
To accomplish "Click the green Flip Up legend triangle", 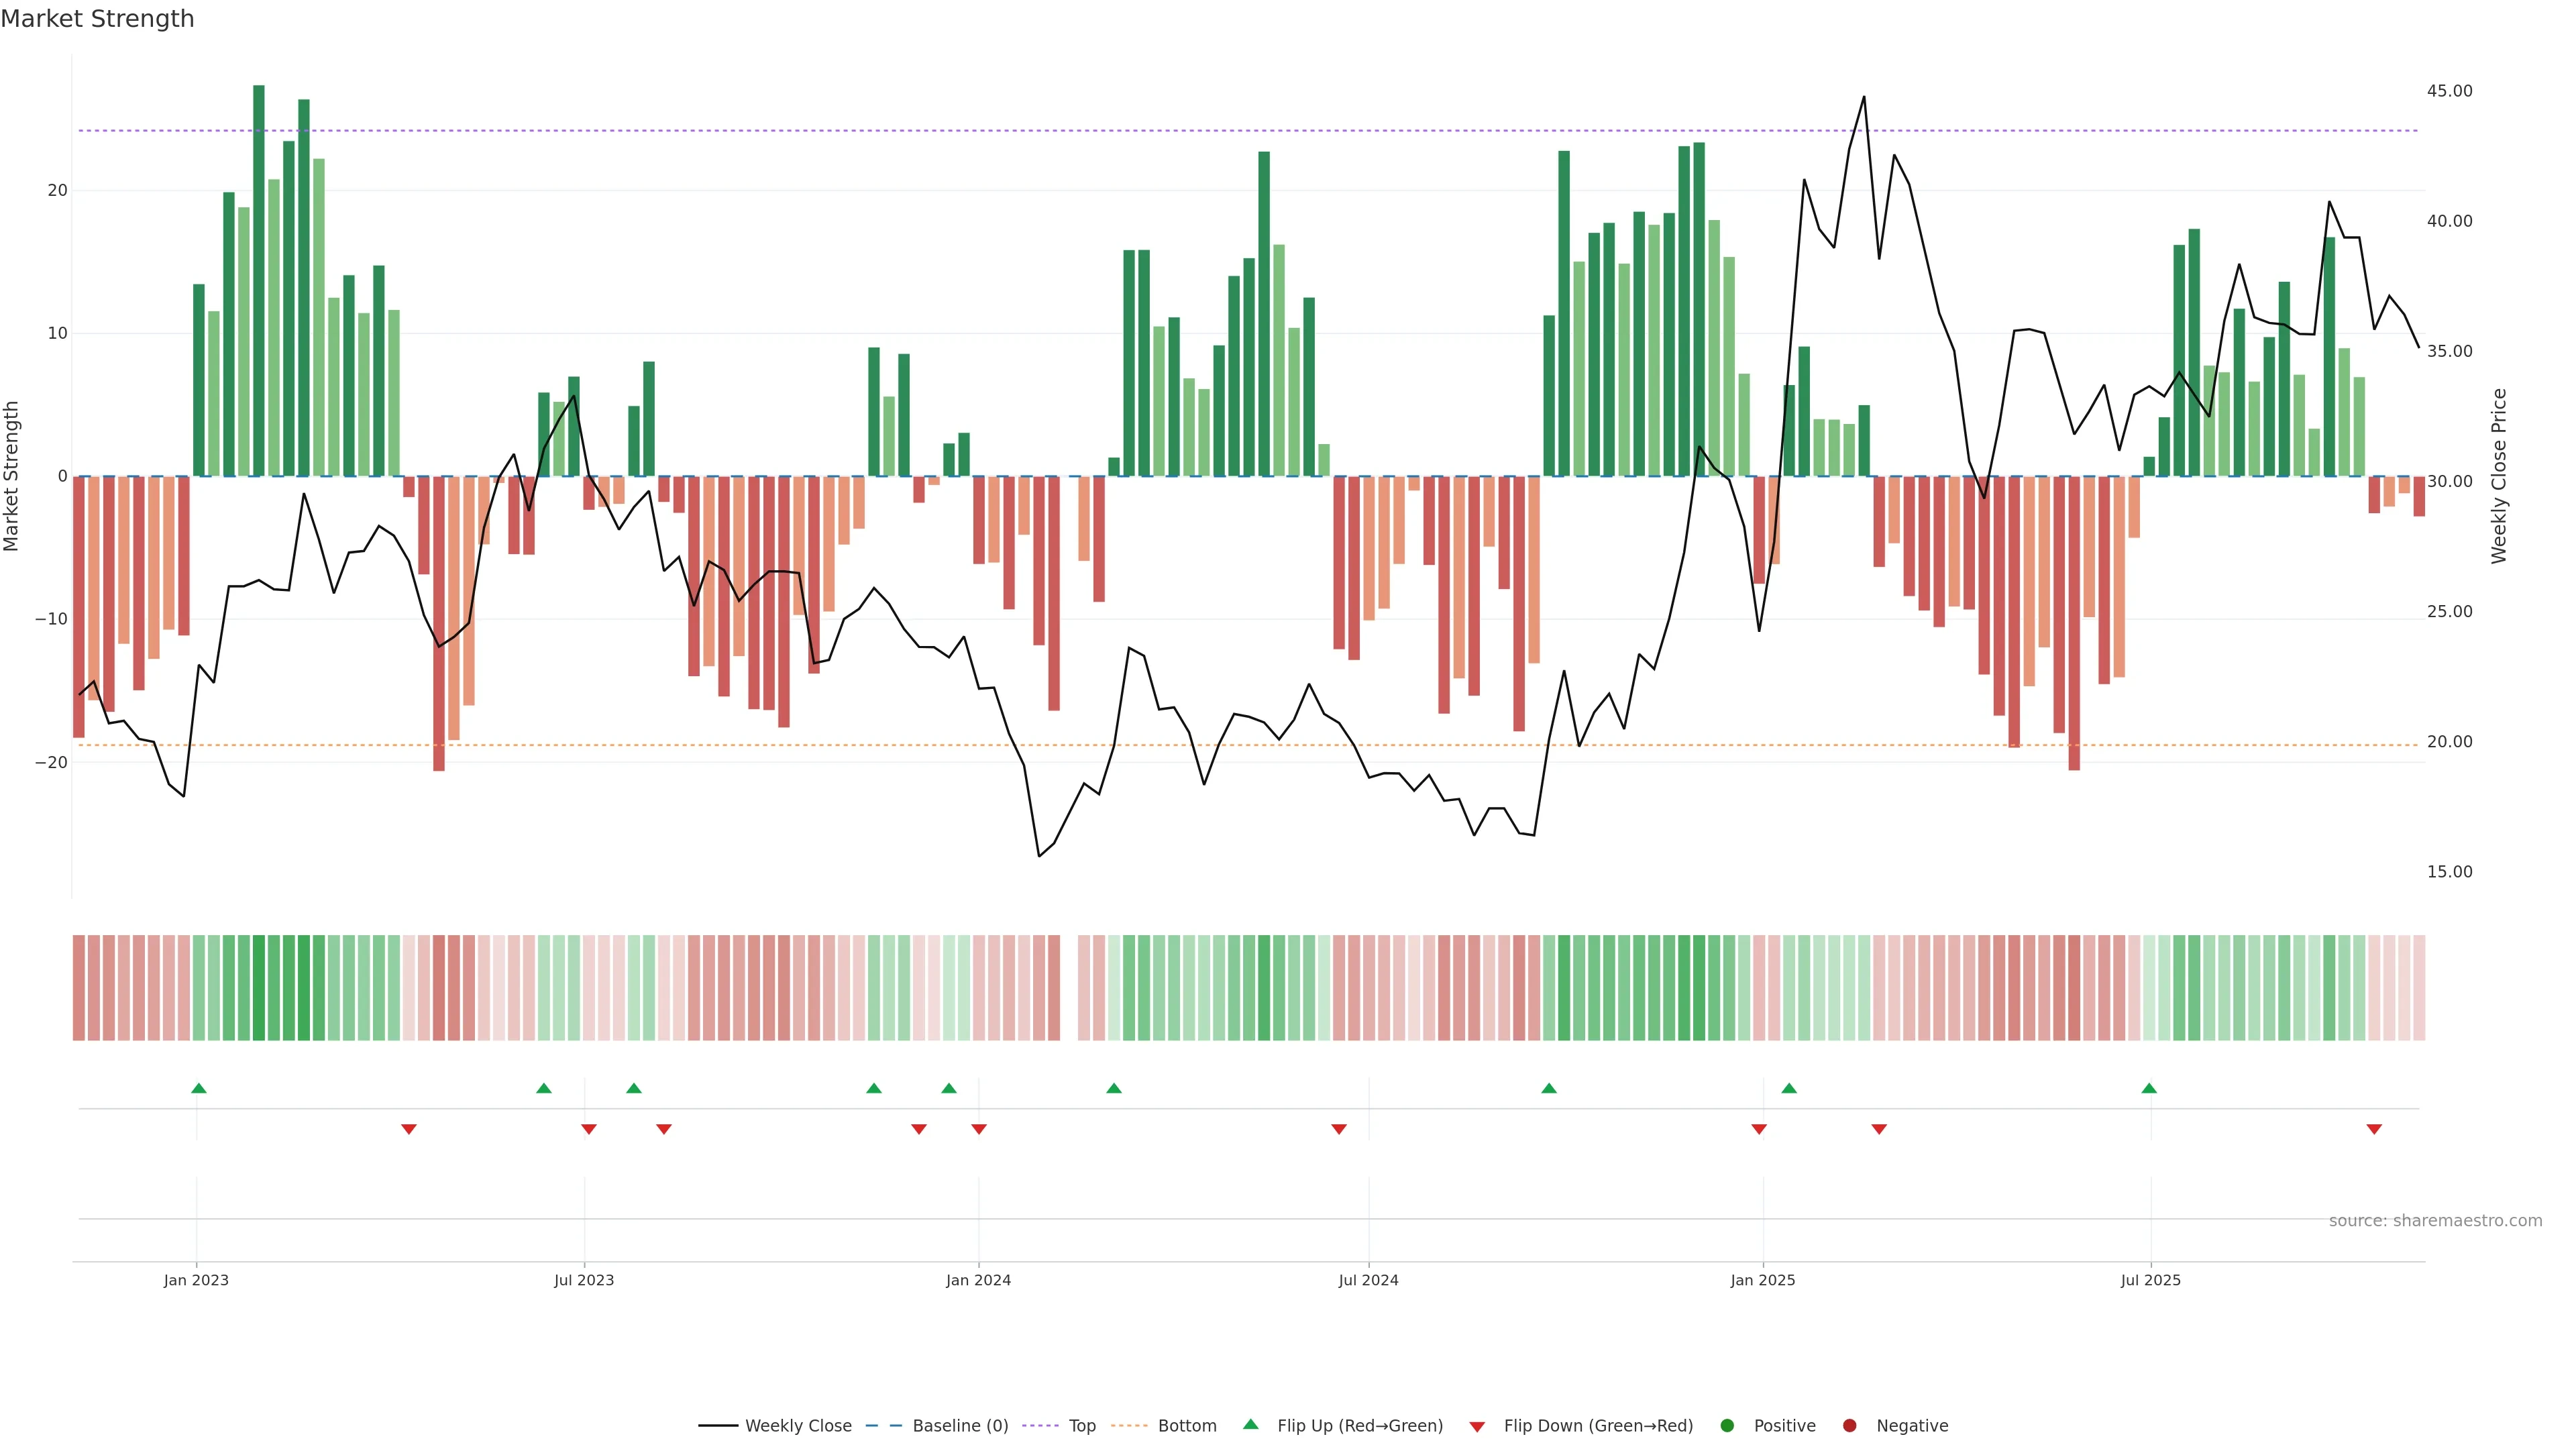I will click(x=1250, y=1425).
